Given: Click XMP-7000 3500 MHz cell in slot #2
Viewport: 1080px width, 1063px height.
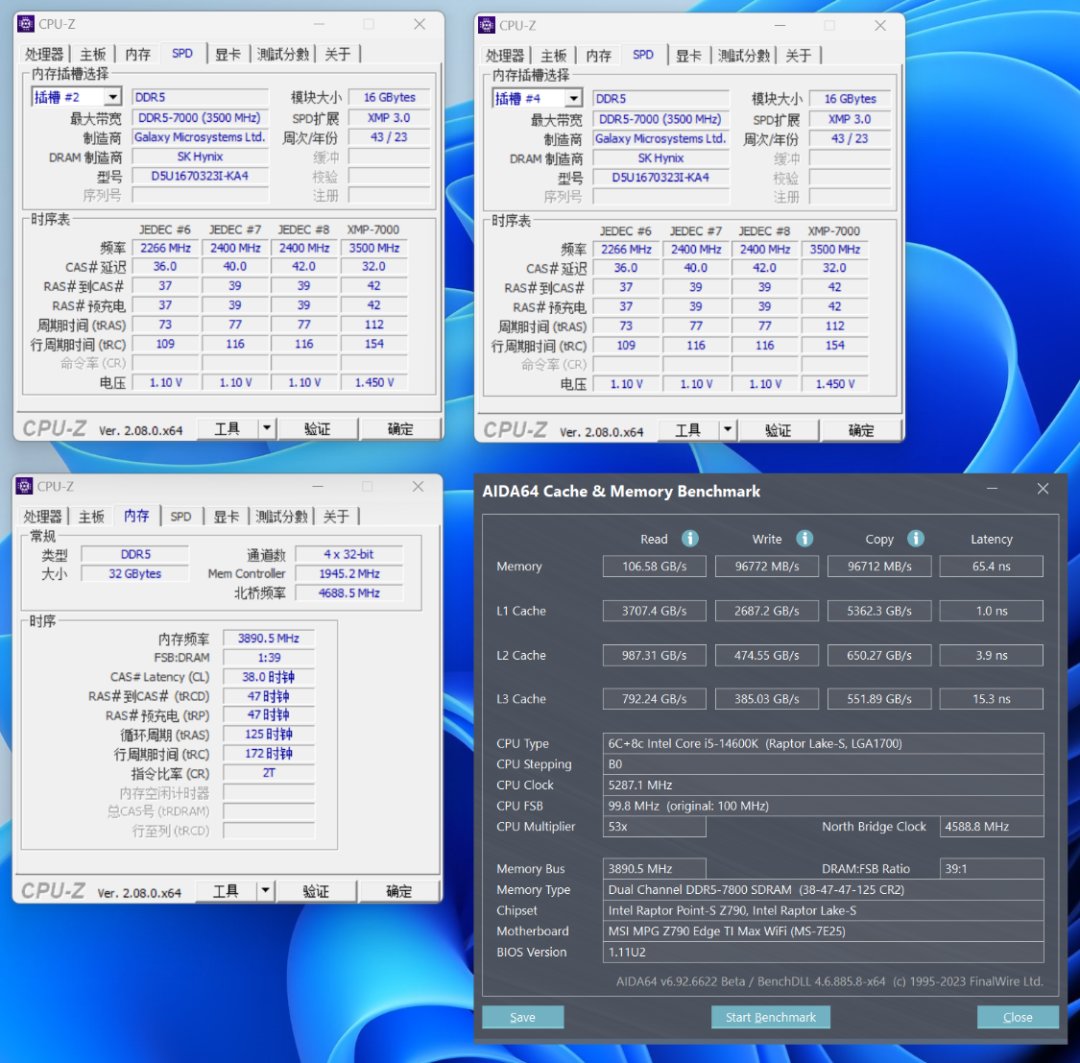Looking at the screenshot, I should (x=374, y=248).
